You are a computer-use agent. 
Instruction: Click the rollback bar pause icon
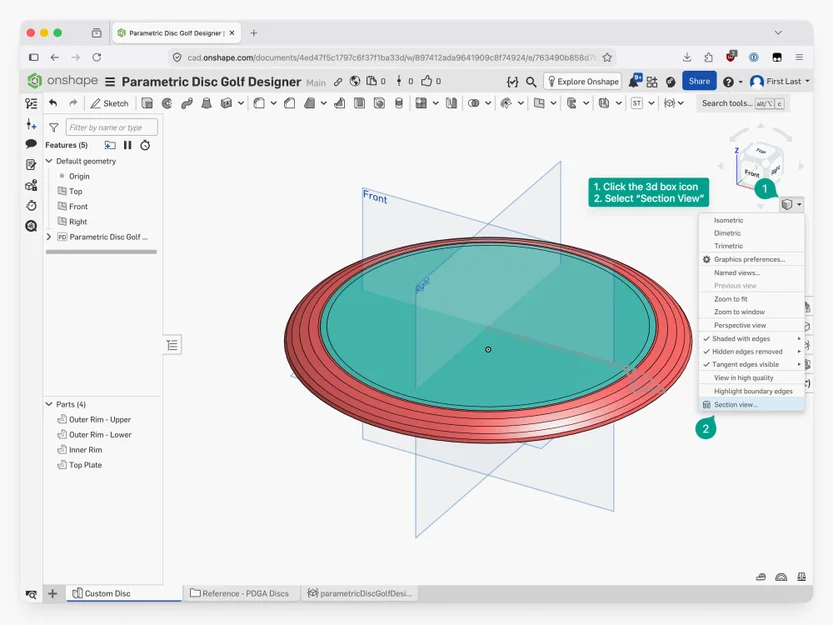(x=128, y=145)
